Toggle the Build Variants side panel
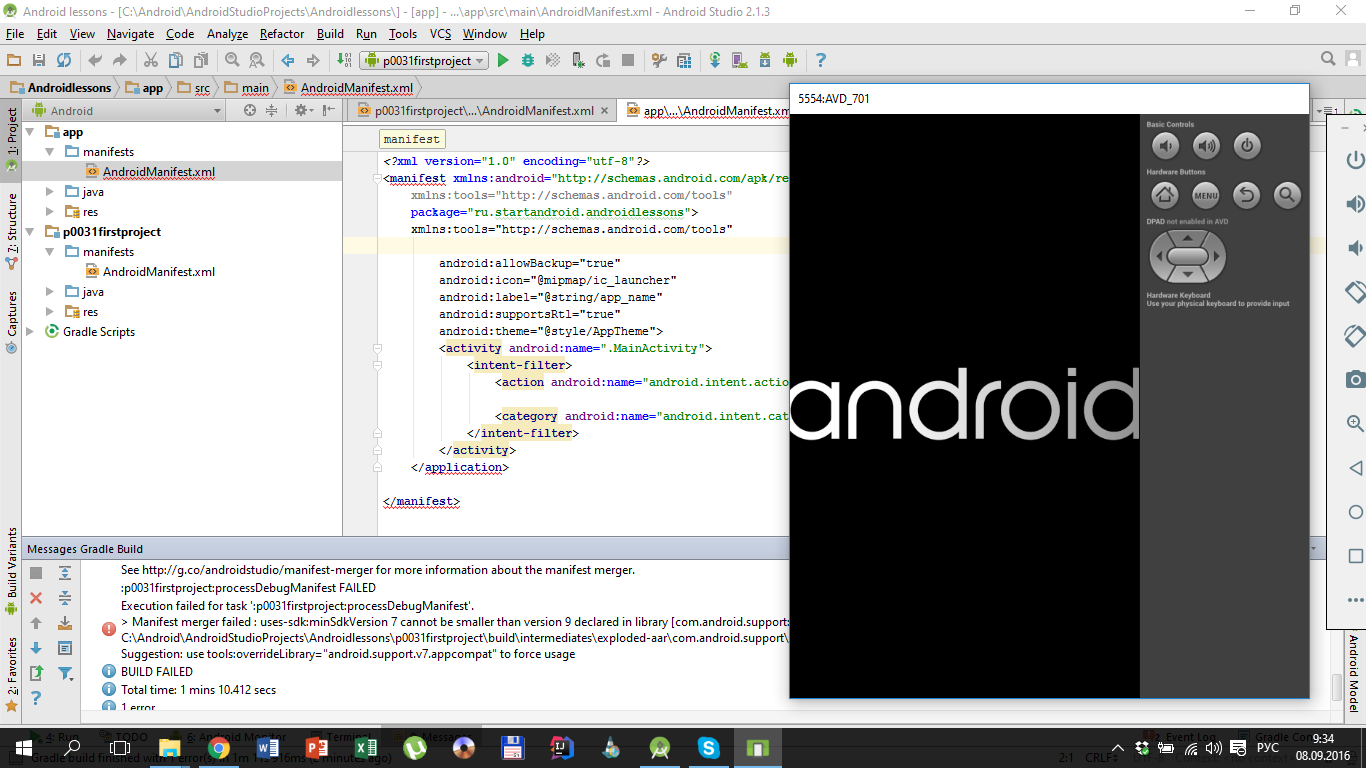 tap(11, 569)
